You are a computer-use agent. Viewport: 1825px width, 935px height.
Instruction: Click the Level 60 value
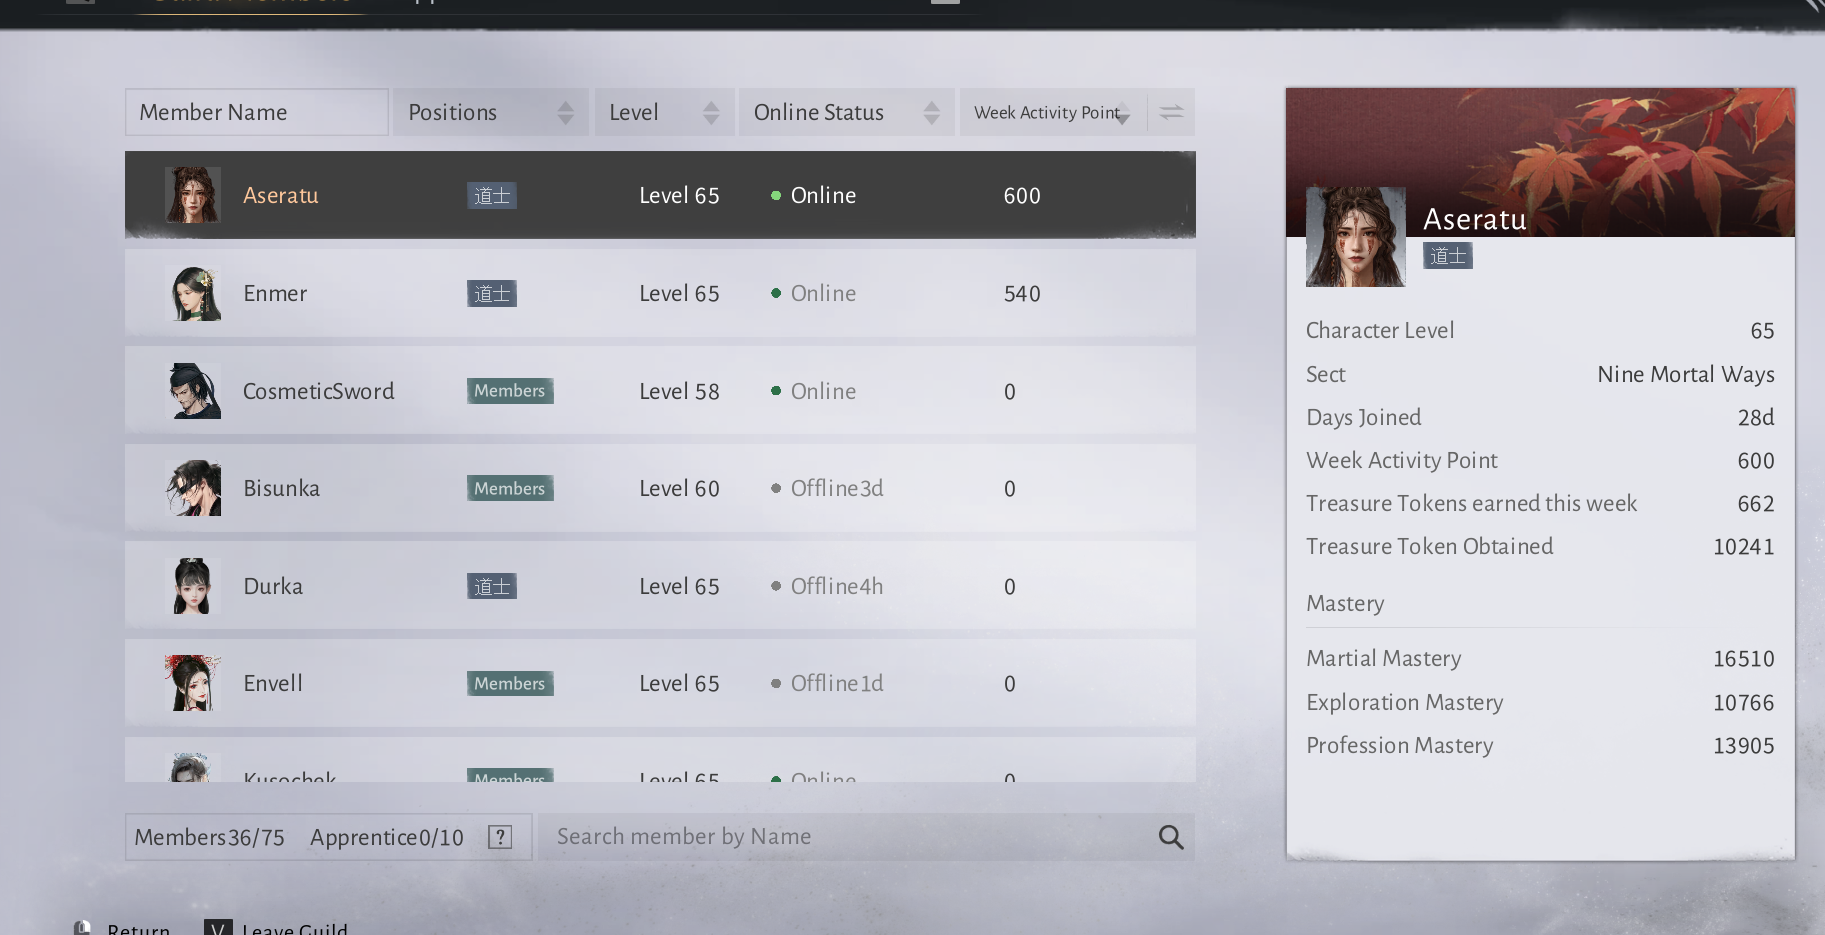coord(680,488)
